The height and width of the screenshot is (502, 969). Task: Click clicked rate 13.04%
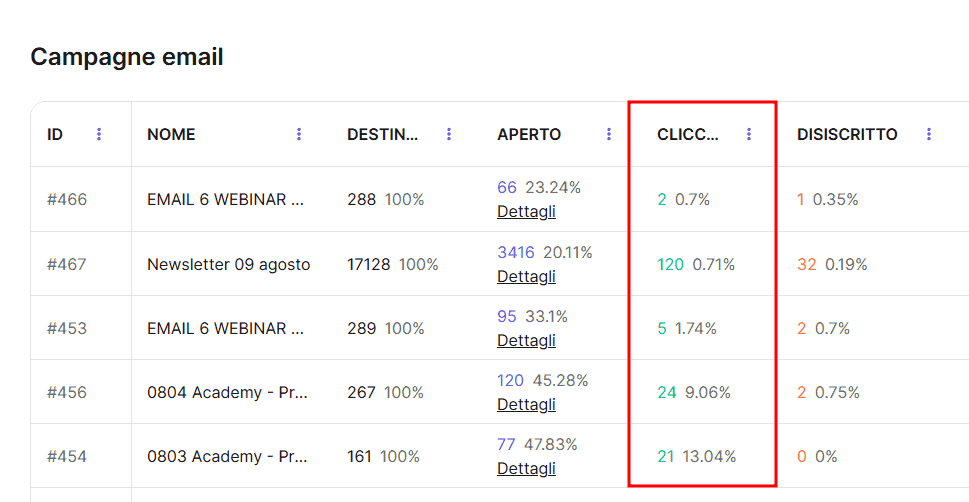click(x=709, y=457)
